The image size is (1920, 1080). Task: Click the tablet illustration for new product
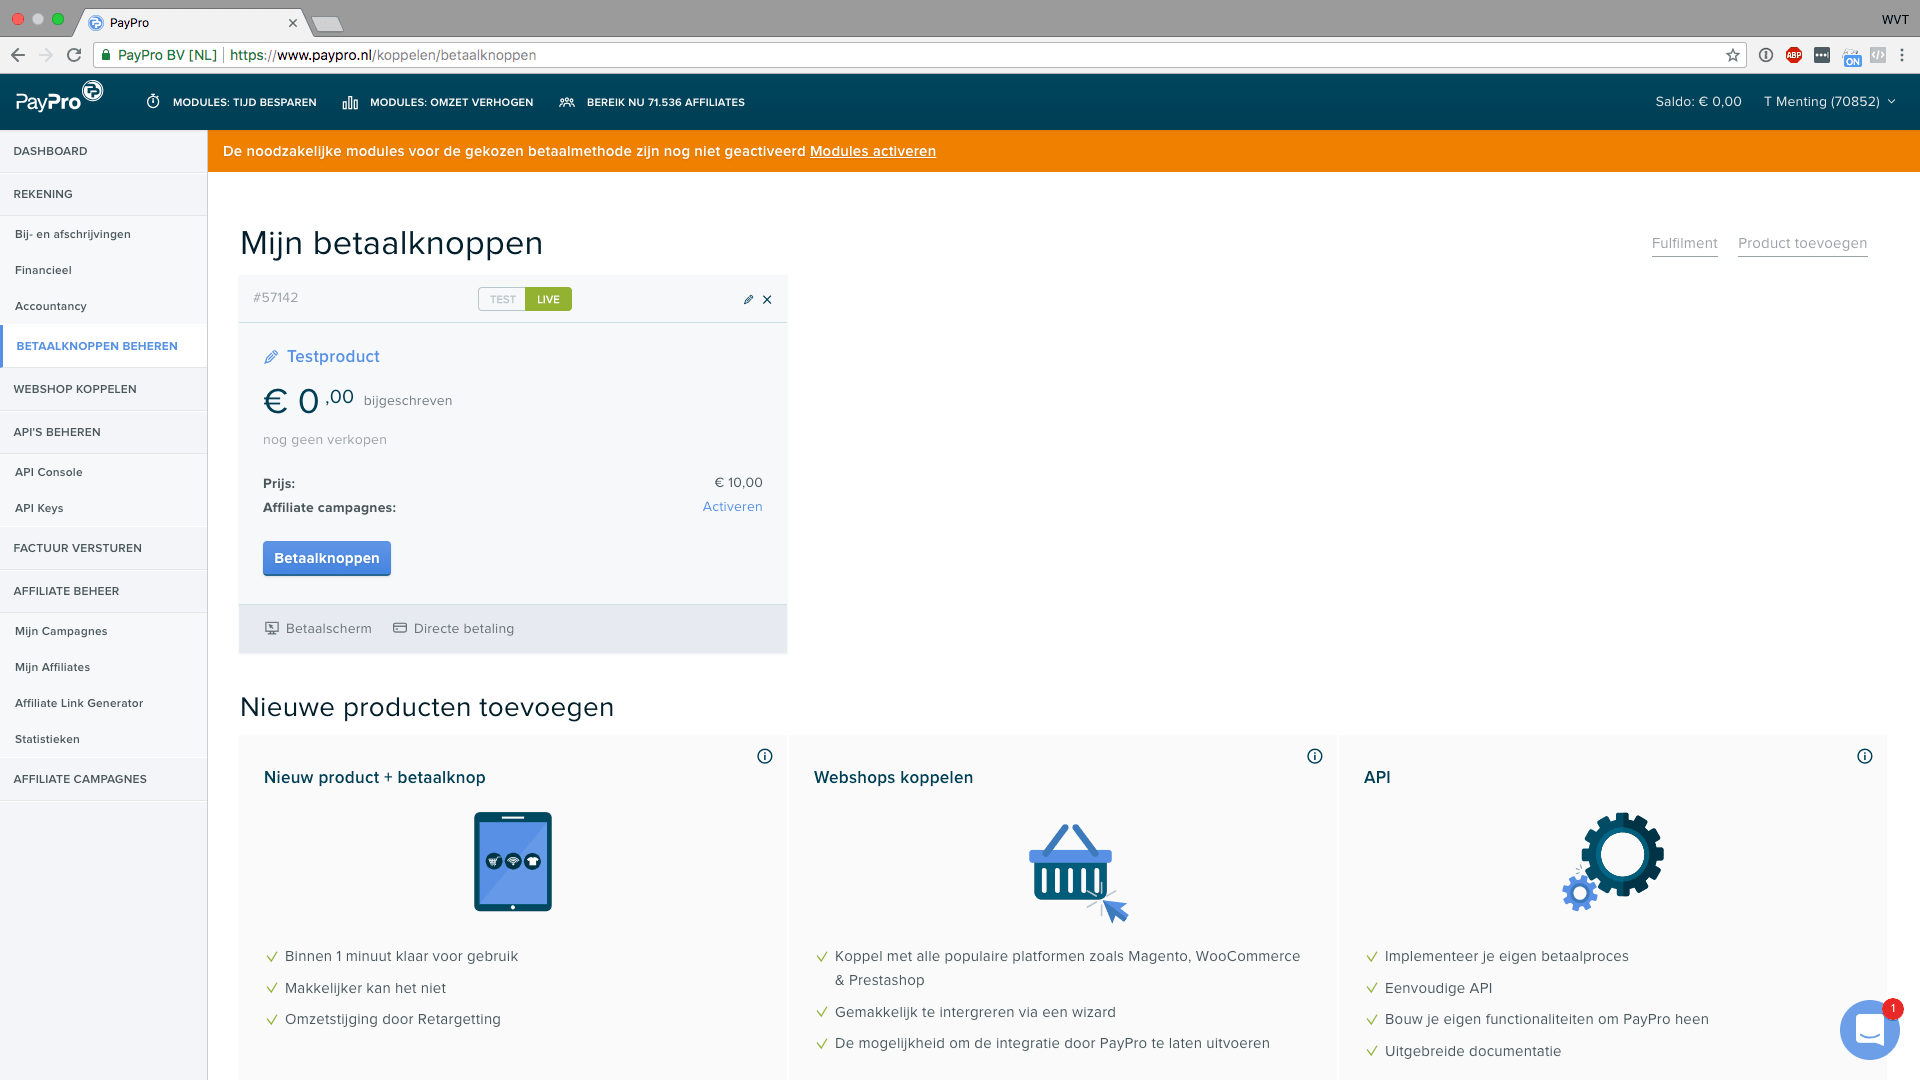pos(513,861)
